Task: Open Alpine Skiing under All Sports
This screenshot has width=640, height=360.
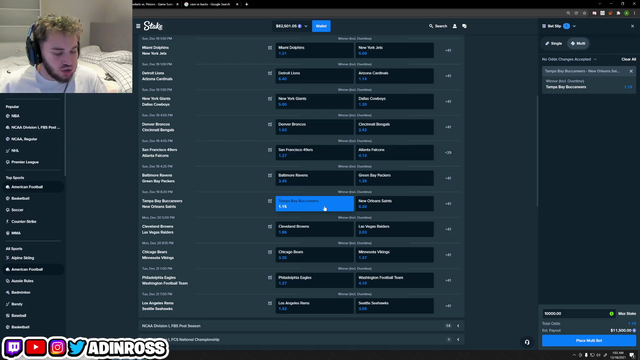Action: pyautogui.click(x=22, y=258)
